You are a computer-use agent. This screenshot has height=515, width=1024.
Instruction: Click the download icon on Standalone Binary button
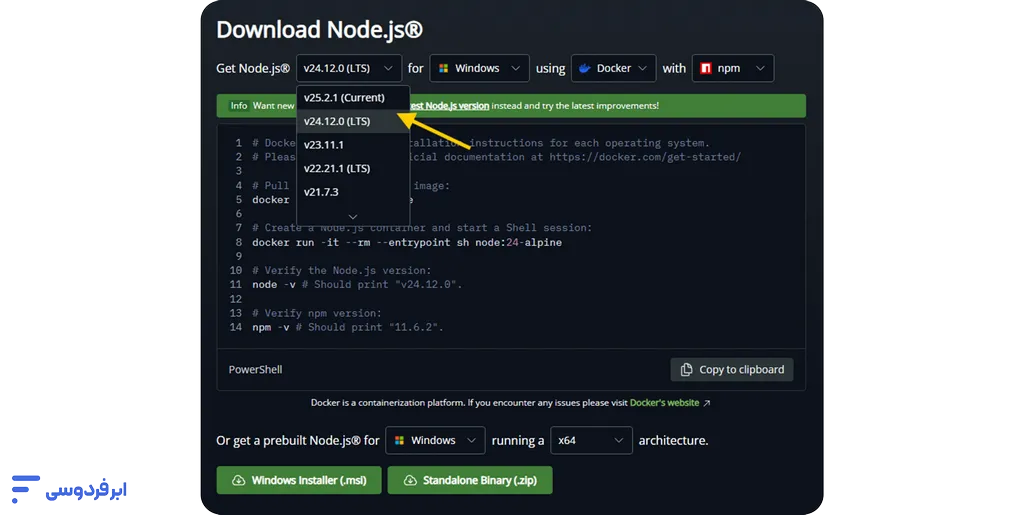tap(410, 480)
